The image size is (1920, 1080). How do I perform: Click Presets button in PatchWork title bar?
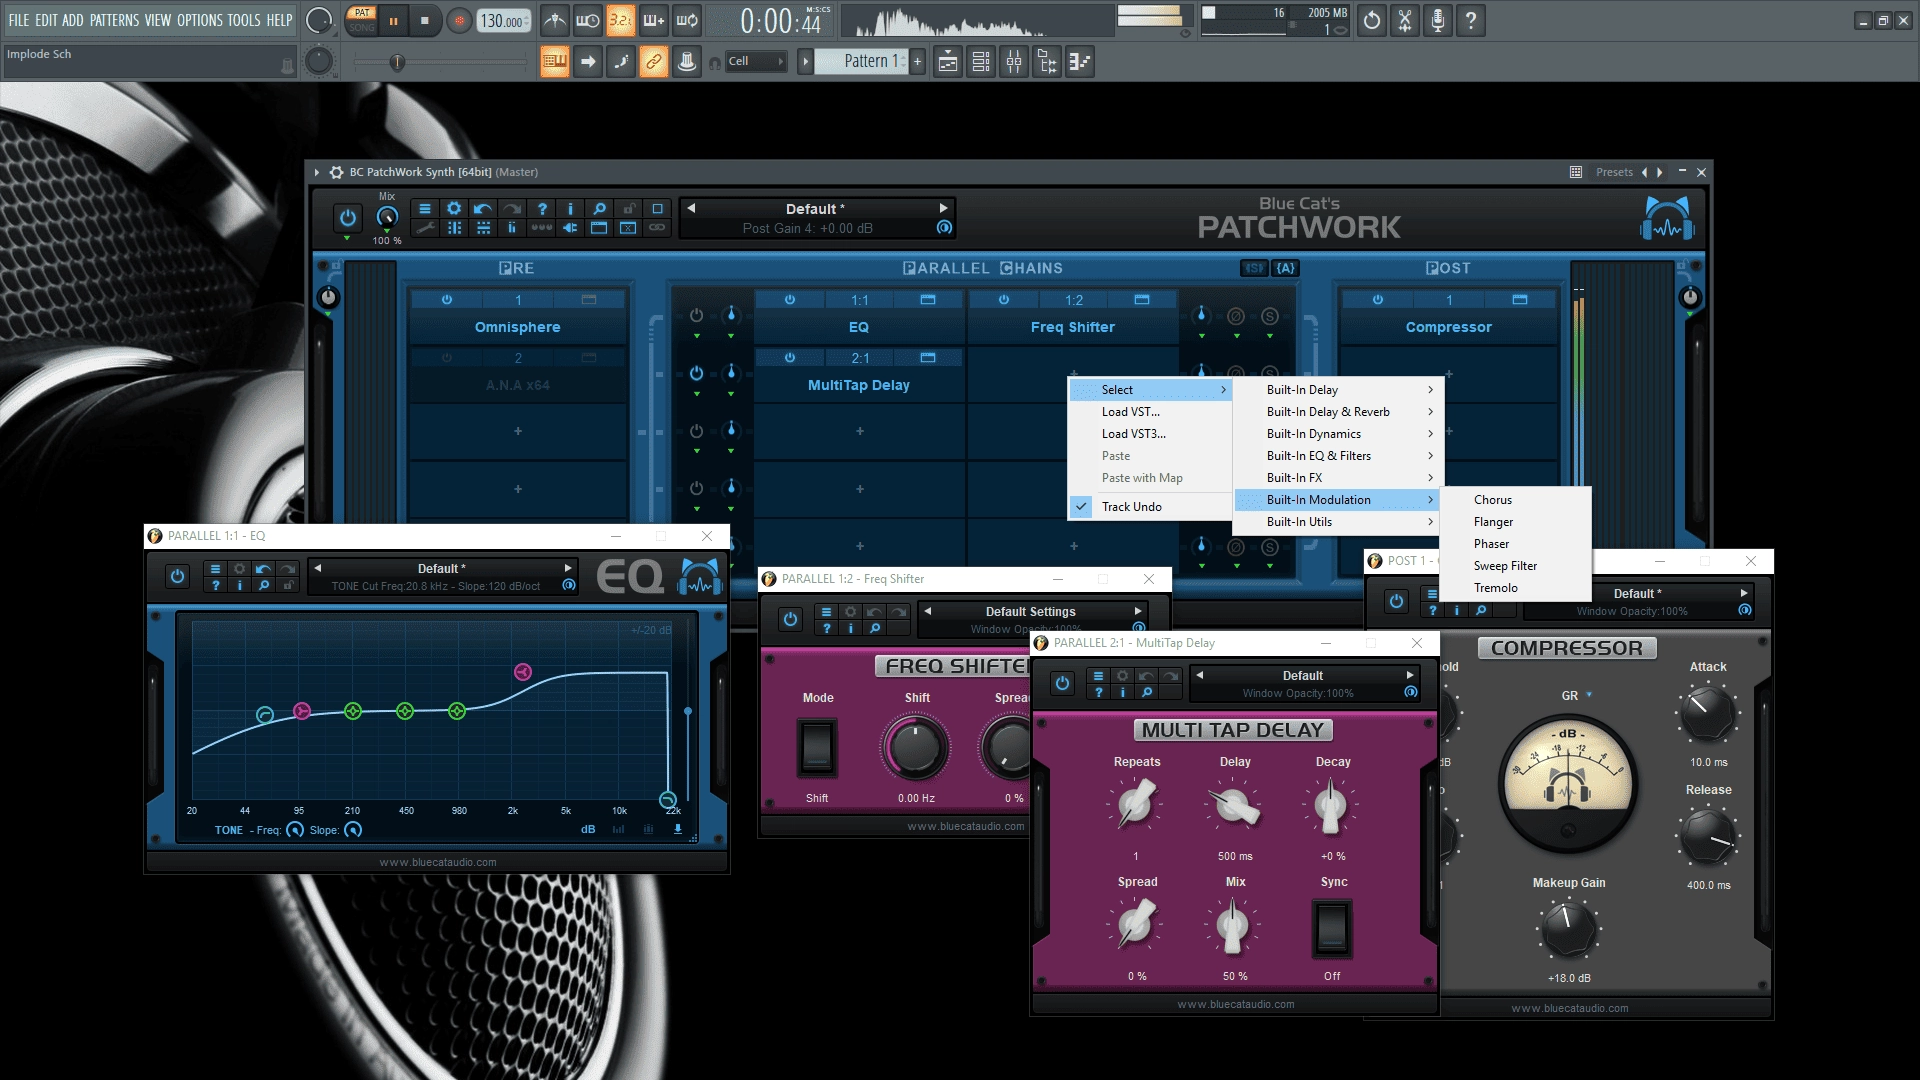pyautogui.click(x=1614, y=172)
